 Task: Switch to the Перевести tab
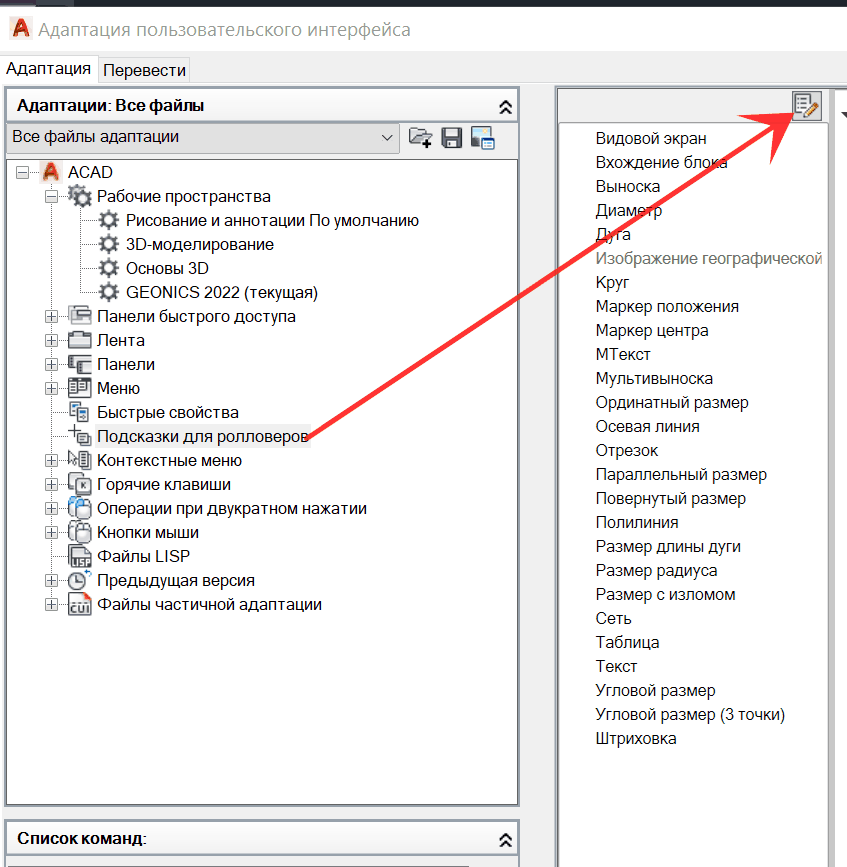(x=145, y=70)
